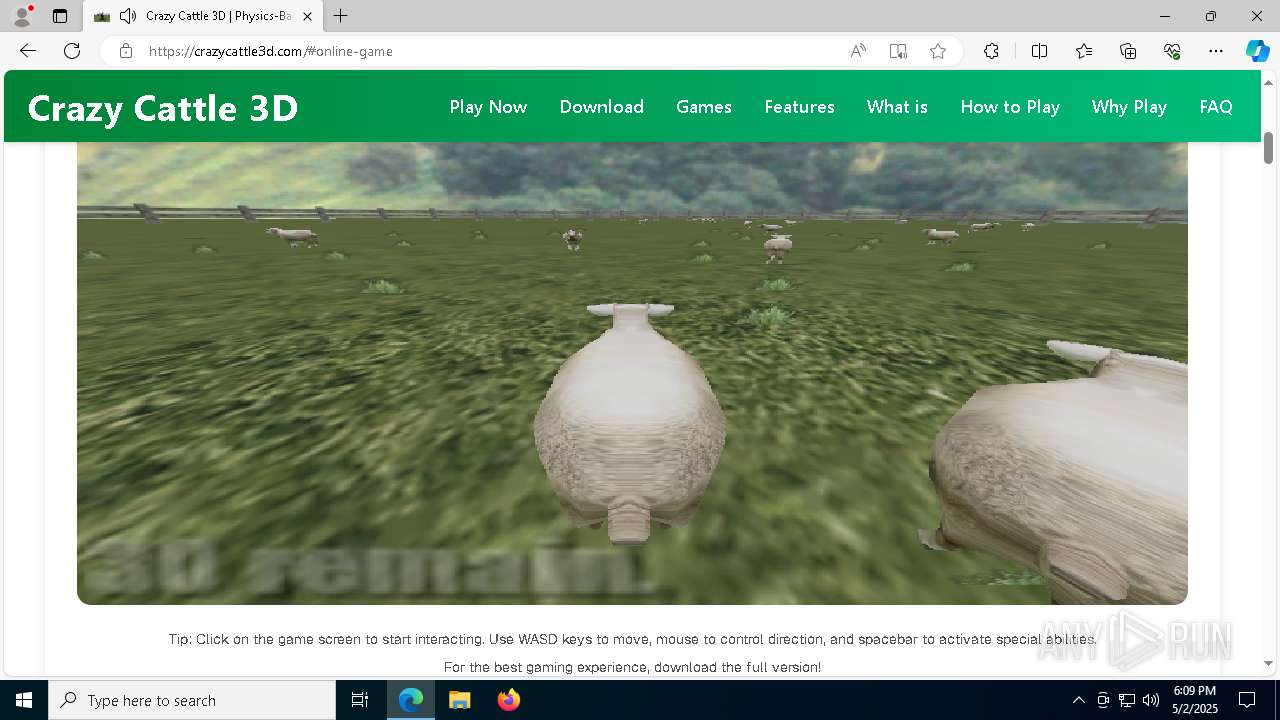Launch Firefox from the taskbar
Screen dimensions: 1280x720
(x=508, y=700)
